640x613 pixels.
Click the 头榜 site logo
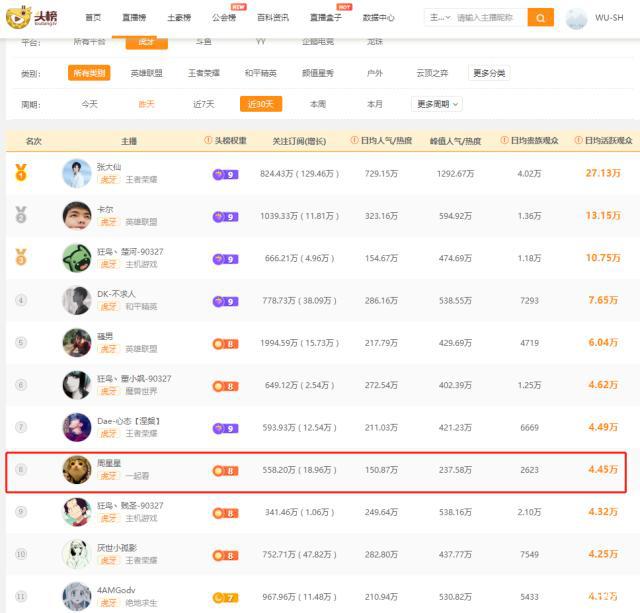[x=32, y=17]
